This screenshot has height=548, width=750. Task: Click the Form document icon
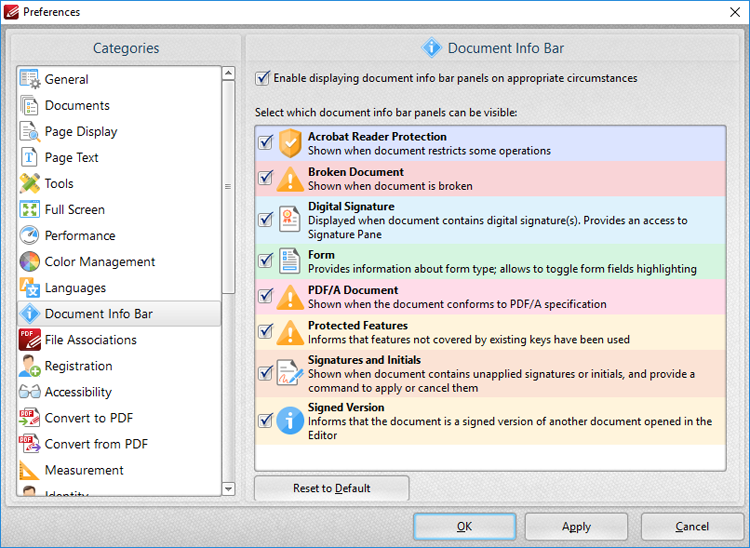pyautogui.click(x=290, y=261)
